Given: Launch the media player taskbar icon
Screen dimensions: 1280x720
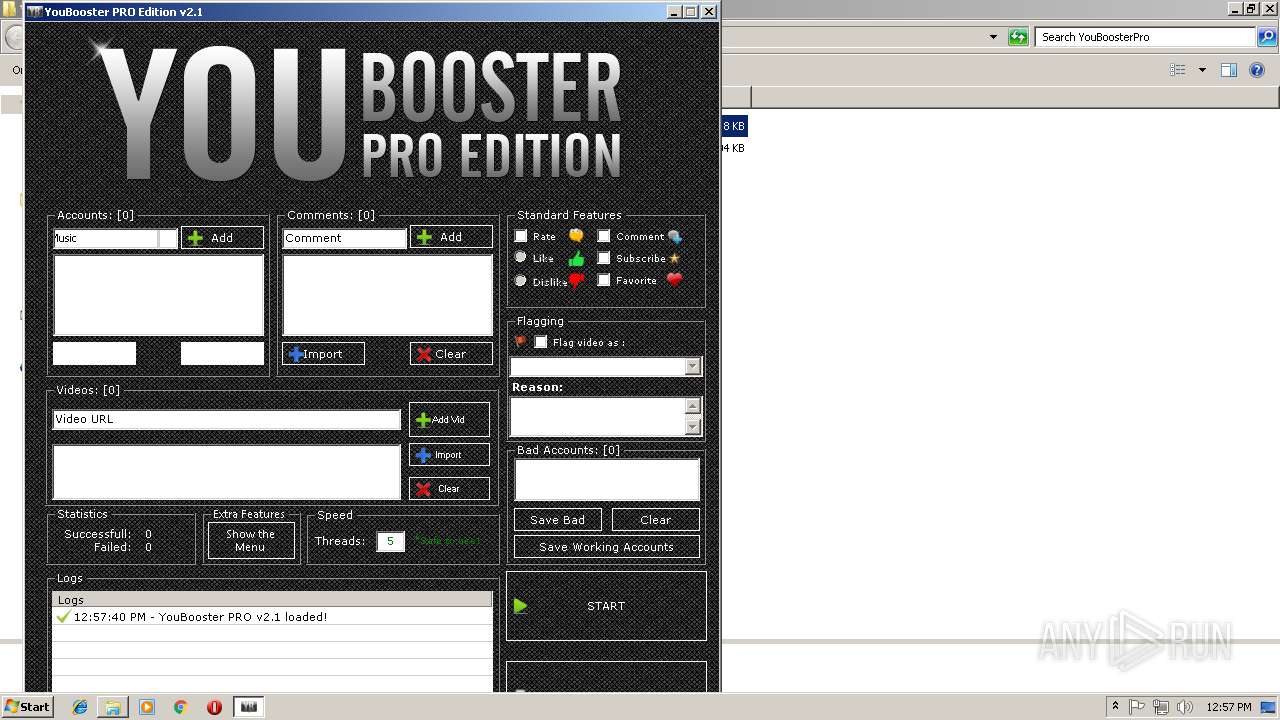Looking at the screenshot, I should (x=147, y=707).
